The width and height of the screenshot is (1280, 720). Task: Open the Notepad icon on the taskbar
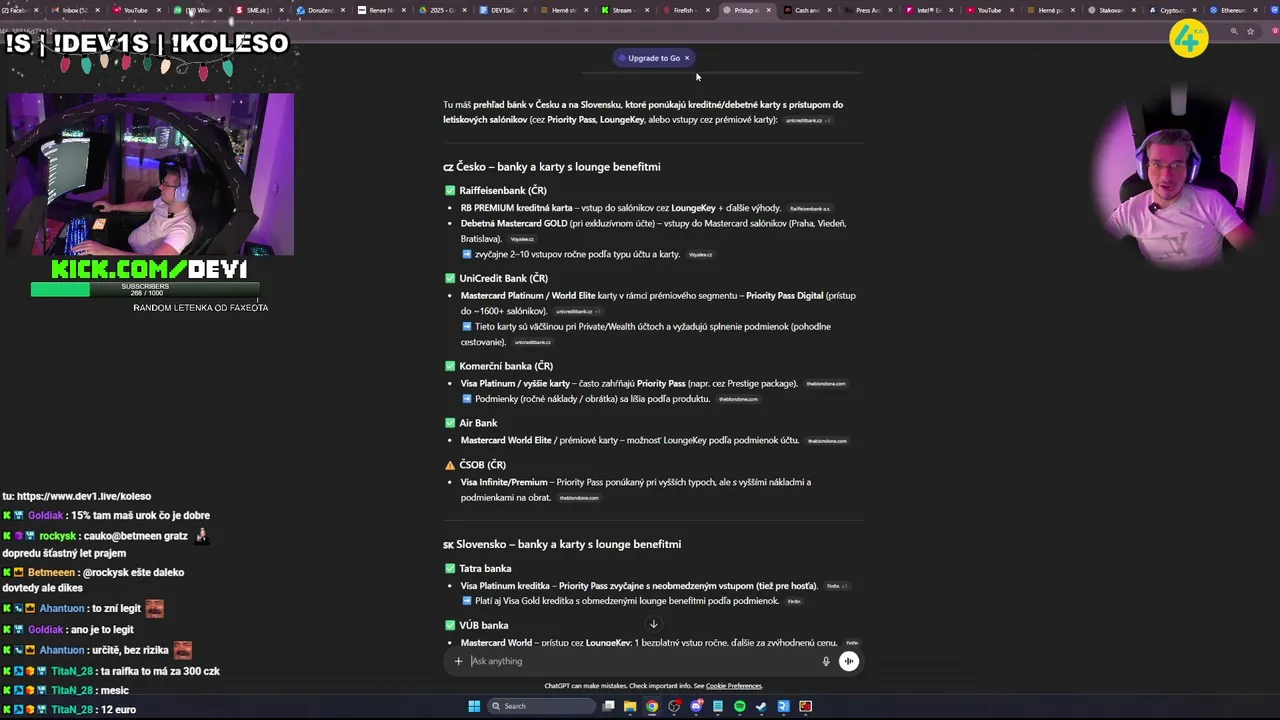pyautogui.click(x=718, y=706)
